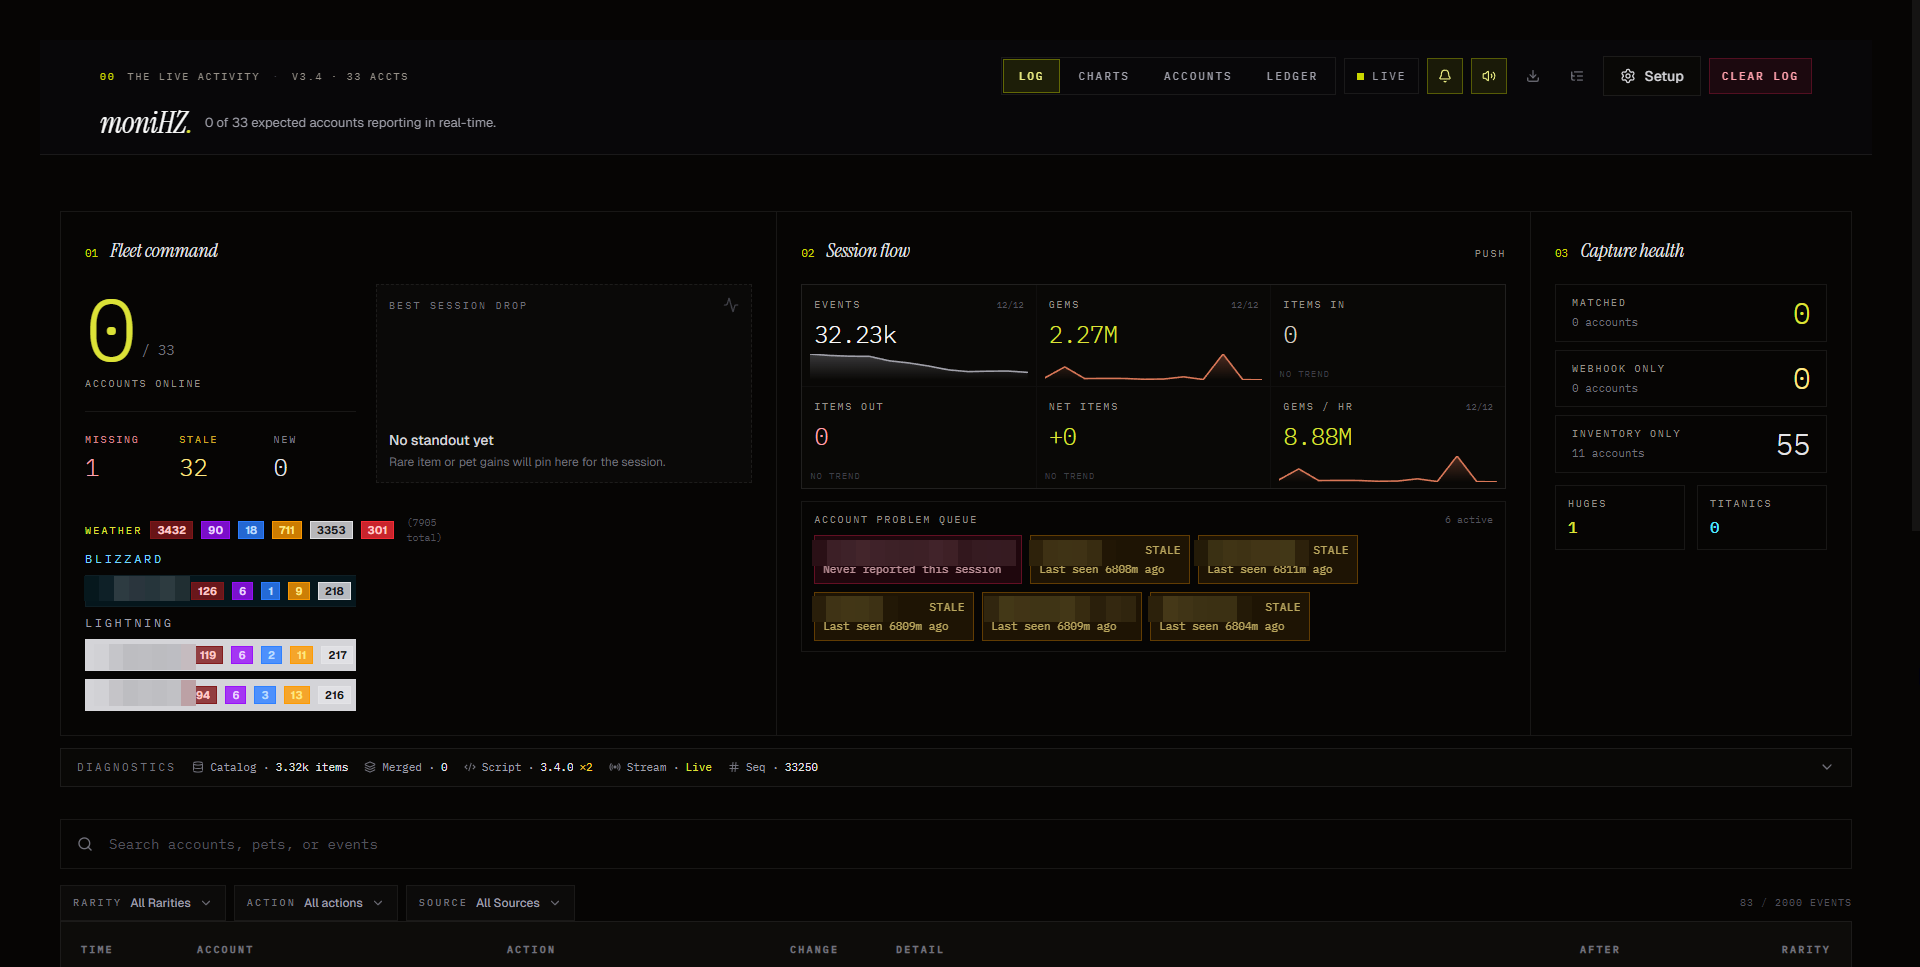Click the Lightning row with 217 total
This screenshot has width=1920, height=967.
[220, 655]
